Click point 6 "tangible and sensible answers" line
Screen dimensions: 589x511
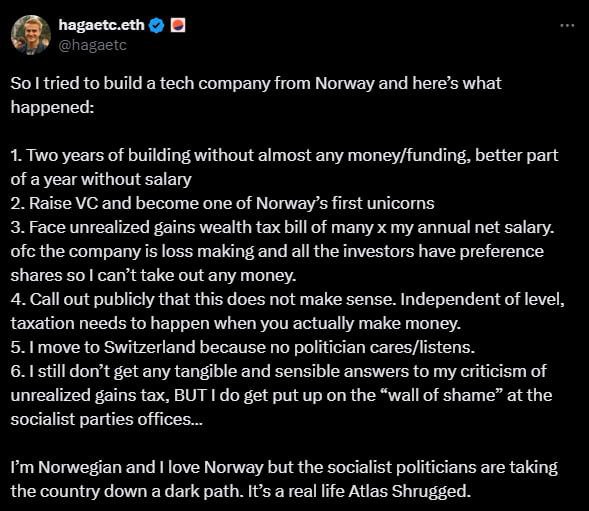278,372
